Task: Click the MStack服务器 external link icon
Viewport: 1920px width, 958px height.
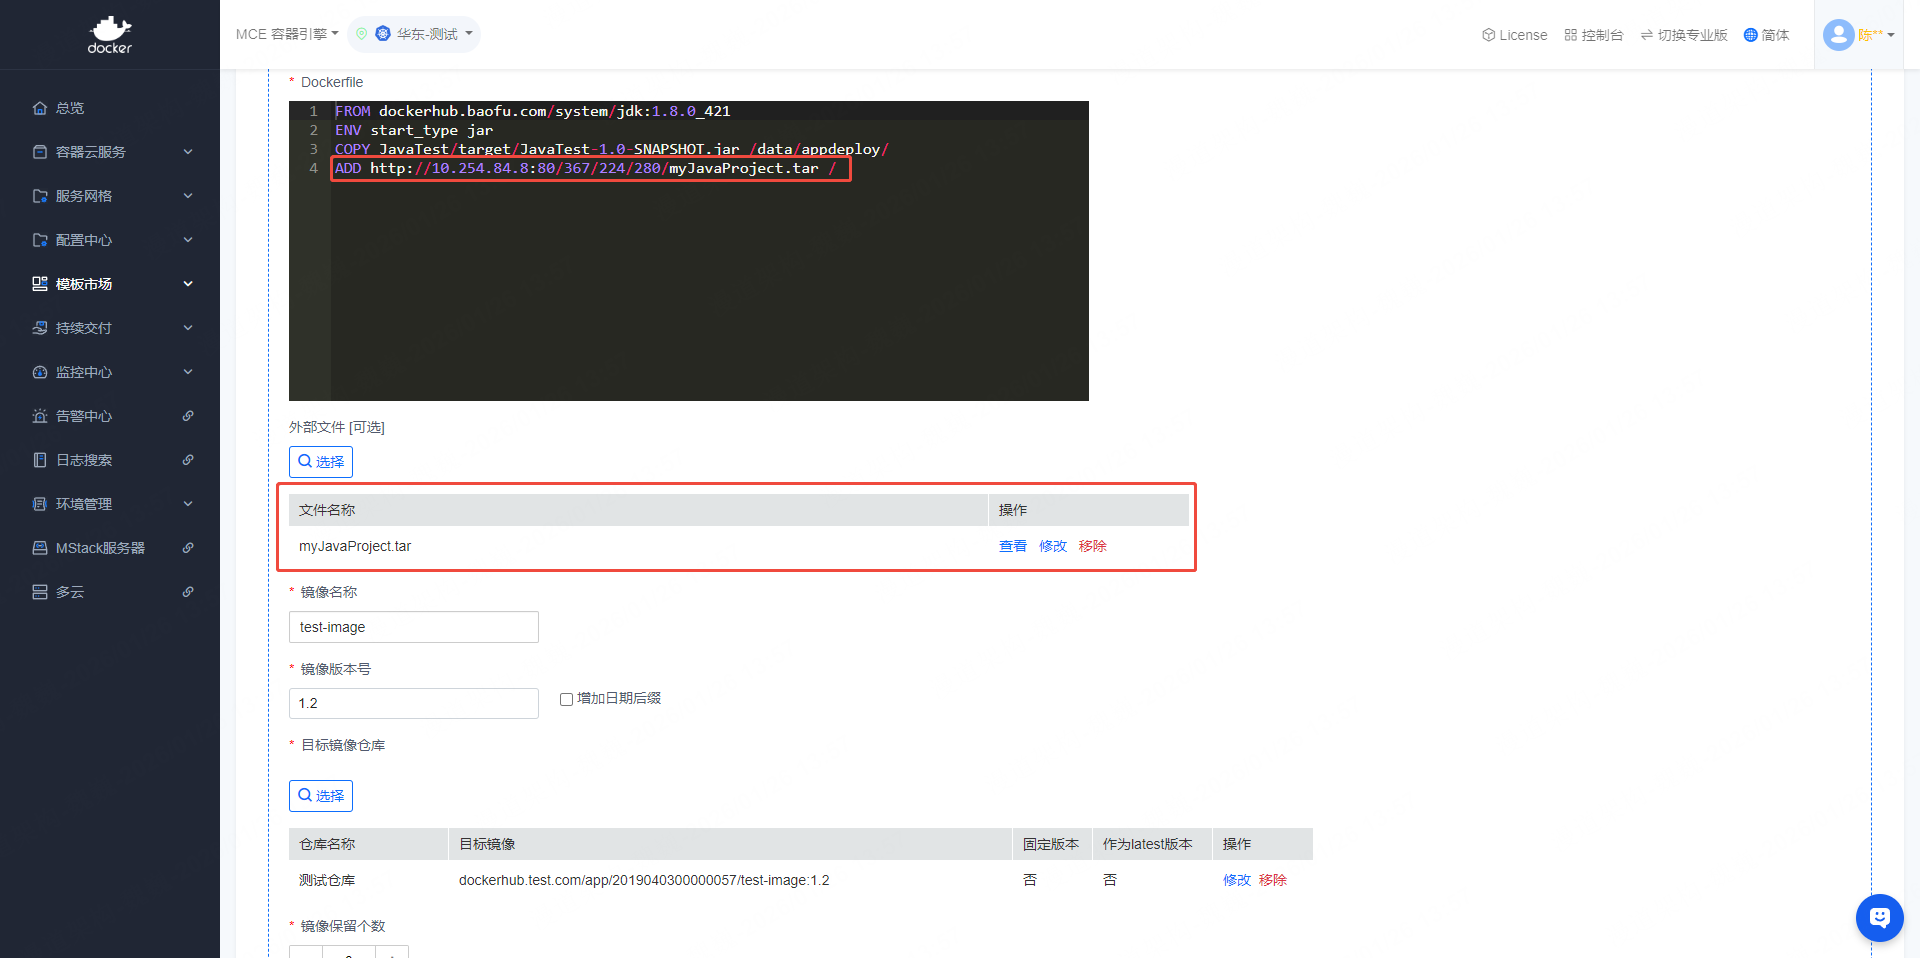Action: 188,548
